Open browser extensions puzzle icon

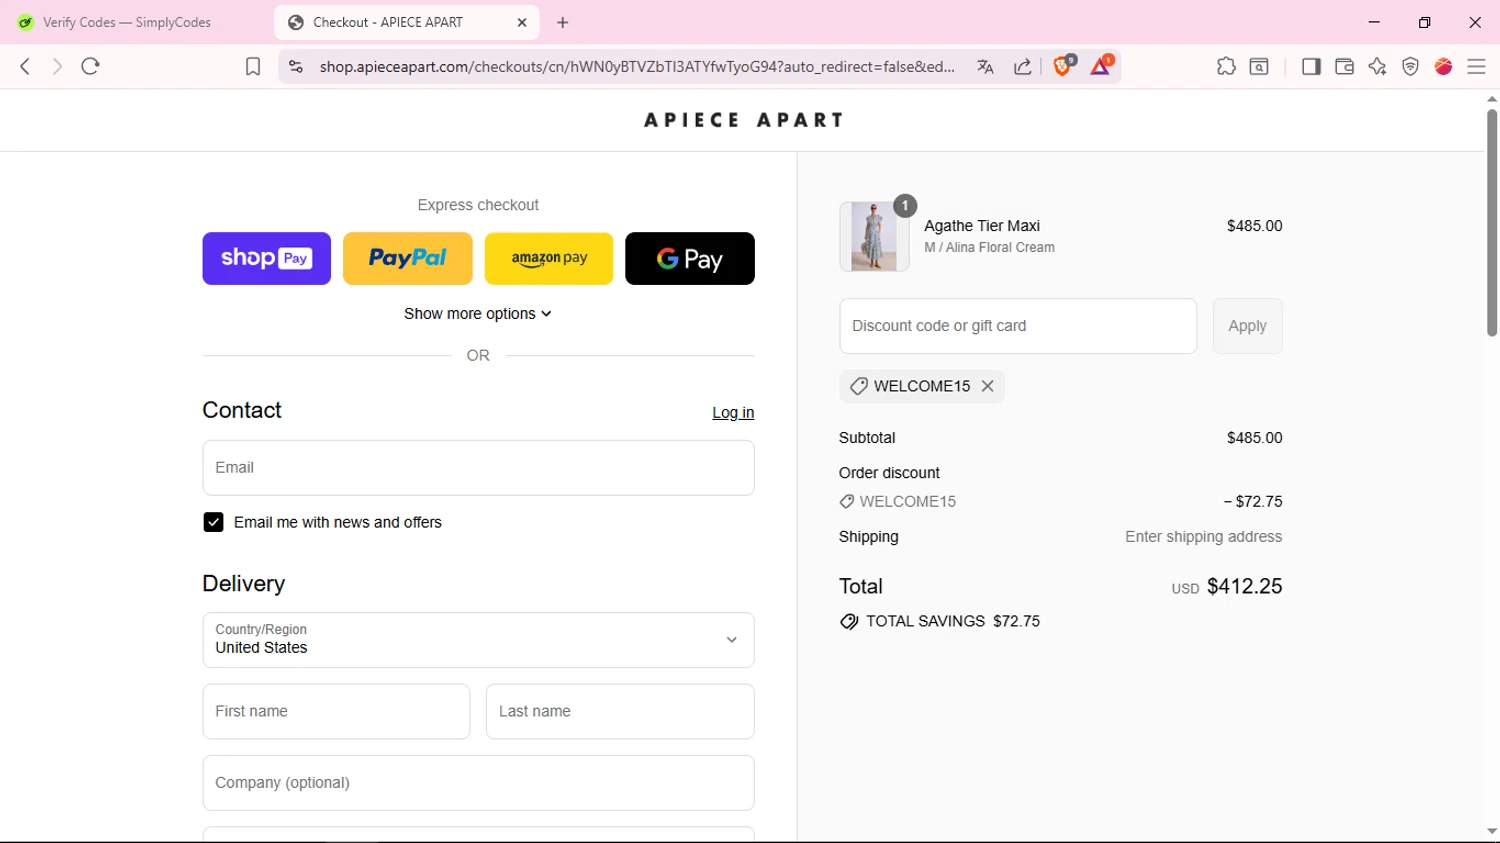[x=1226, y=66]
